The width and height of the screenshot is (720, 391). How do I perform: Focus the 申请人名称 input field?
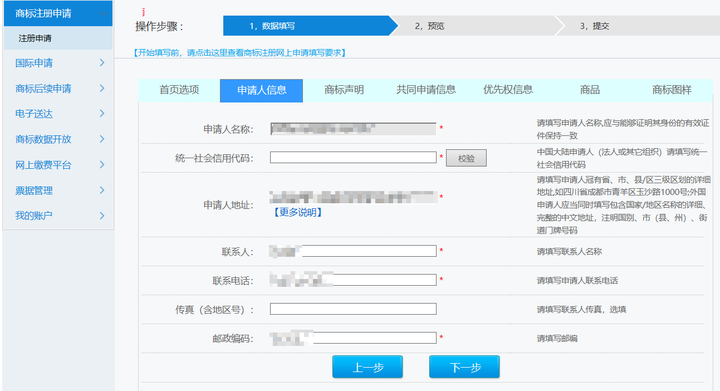pos(353,128)
